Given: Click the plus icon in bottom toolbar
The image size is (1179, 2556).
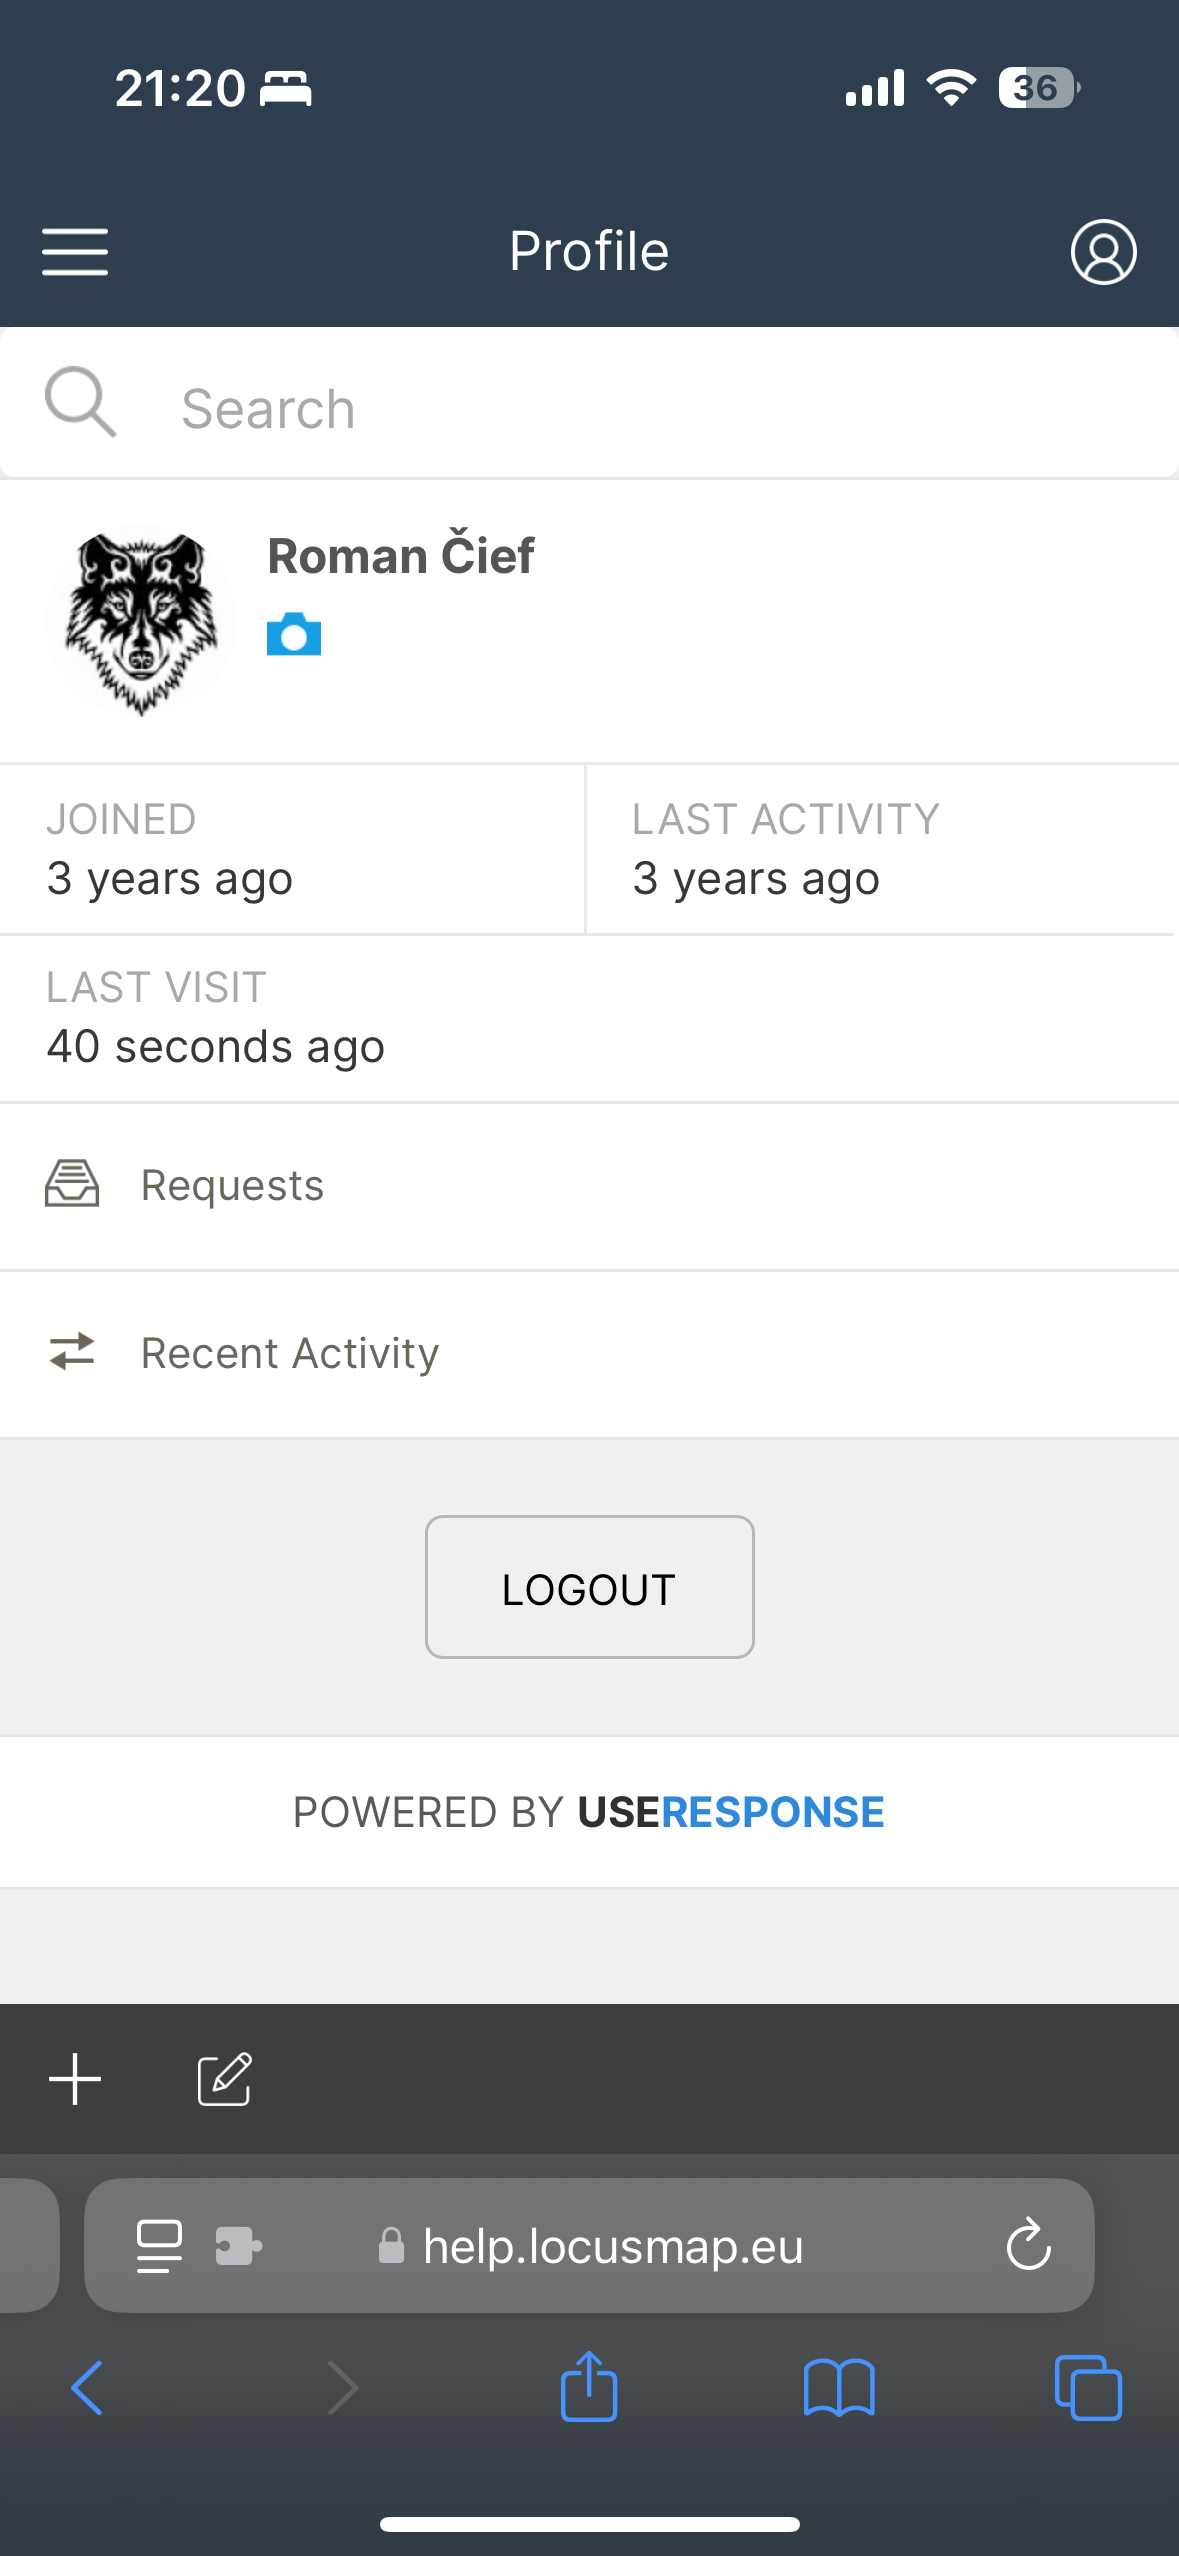Looking at the screenshot, I should point(75,2080).
